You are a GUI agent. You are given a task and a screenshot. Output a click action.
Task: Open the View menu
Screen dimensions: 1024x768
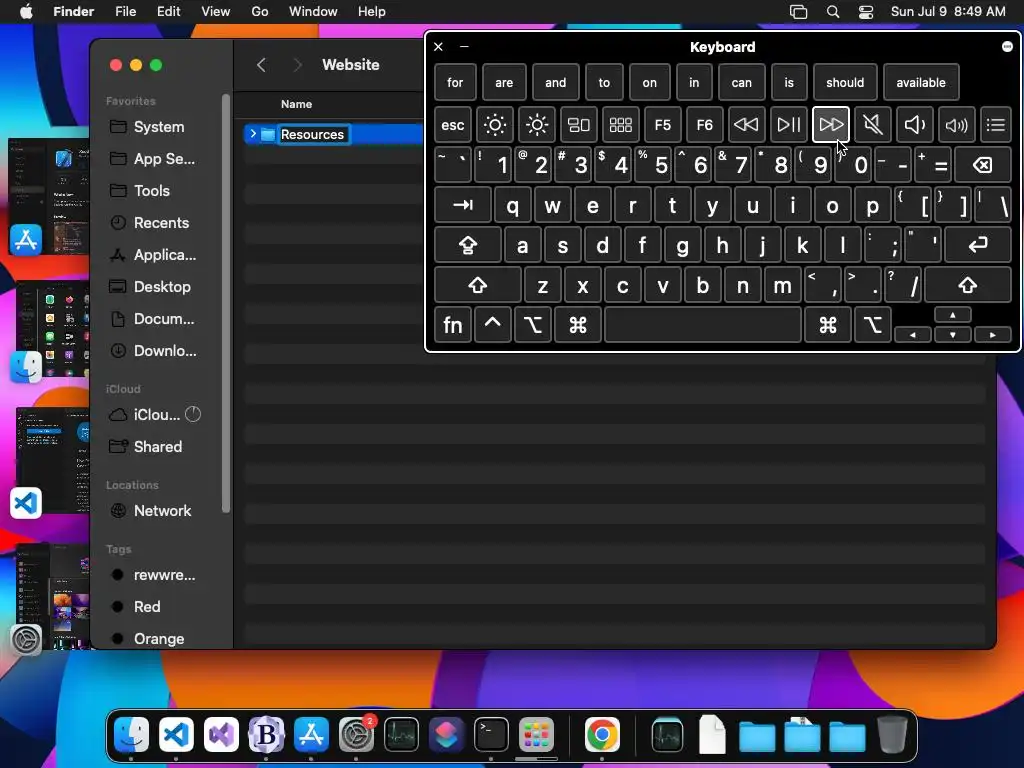(x=215, y=11)
